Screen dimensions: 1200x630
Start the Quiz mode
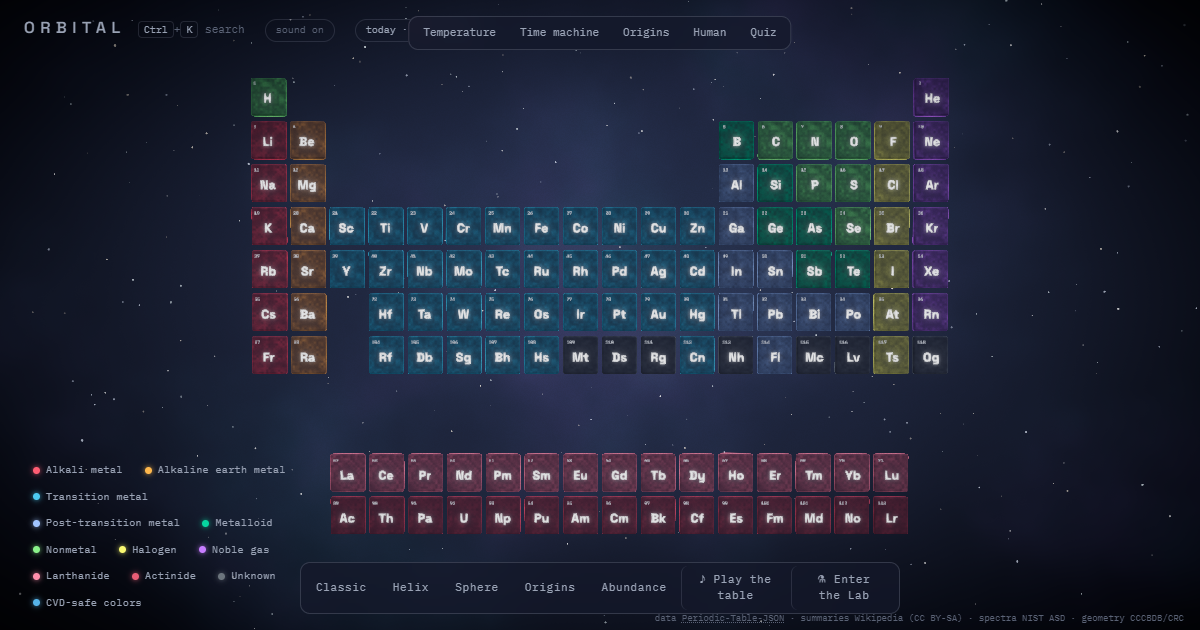coord(763,32)
